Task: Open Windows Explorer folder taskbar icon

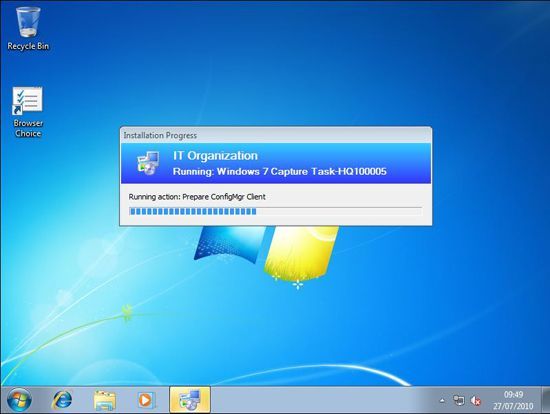Action: coord(105,400)
